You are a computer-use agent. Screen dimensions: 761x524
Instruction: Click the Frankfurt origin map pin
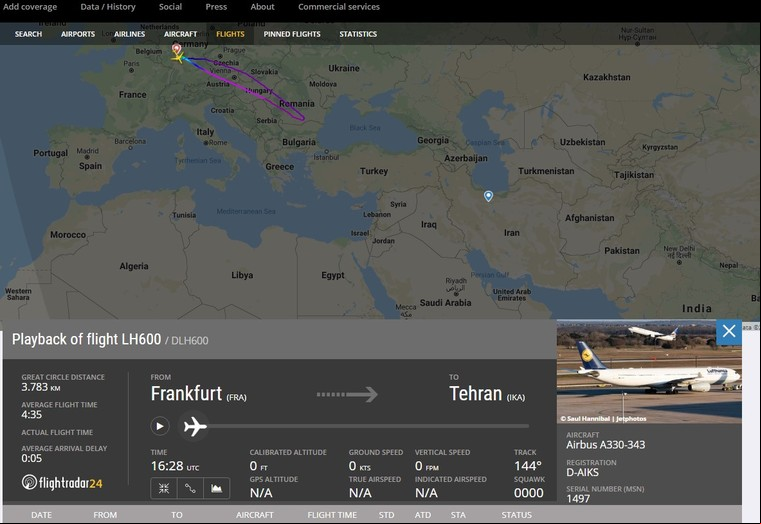[x=177, y=49]
